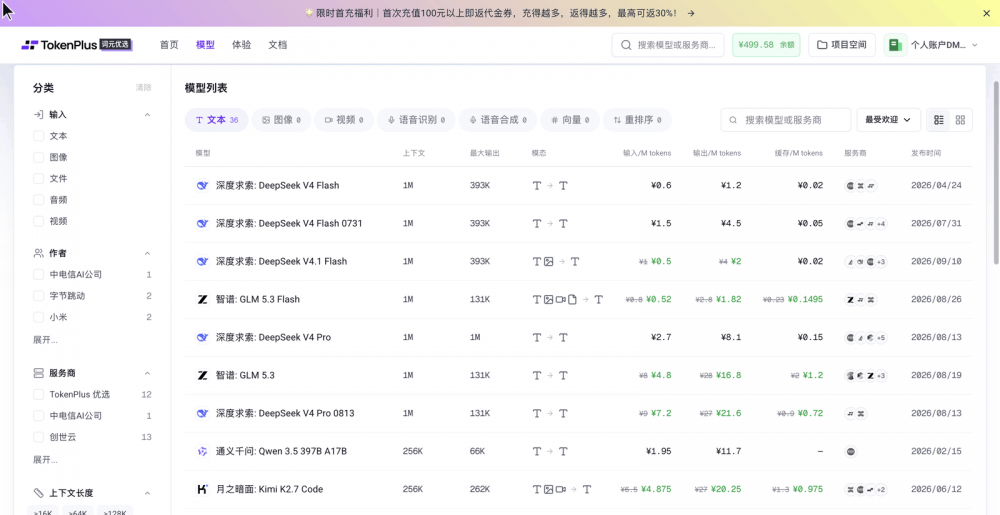Click the GLM 5.3 Flash Z logo

tap(202, 299)
